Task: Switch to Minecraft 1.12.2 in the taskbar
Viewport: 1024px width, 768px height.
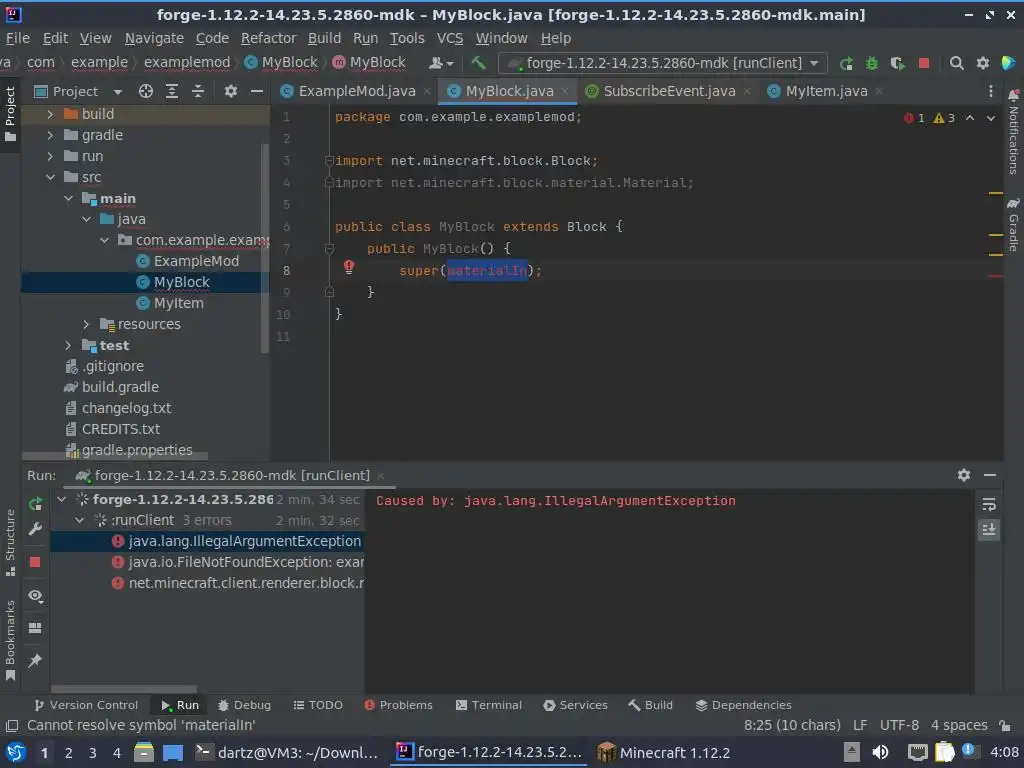Action: [x=664, y=752]
